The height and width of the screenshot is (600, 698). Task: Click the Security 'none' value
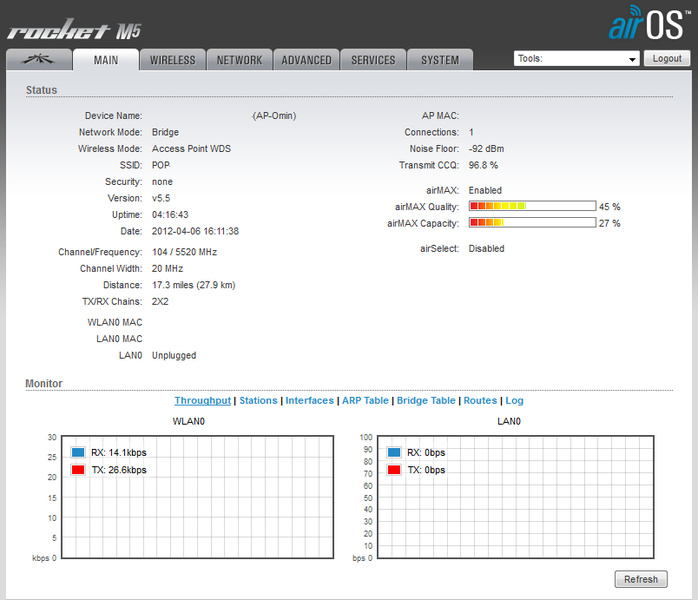(x=162, y=182)
